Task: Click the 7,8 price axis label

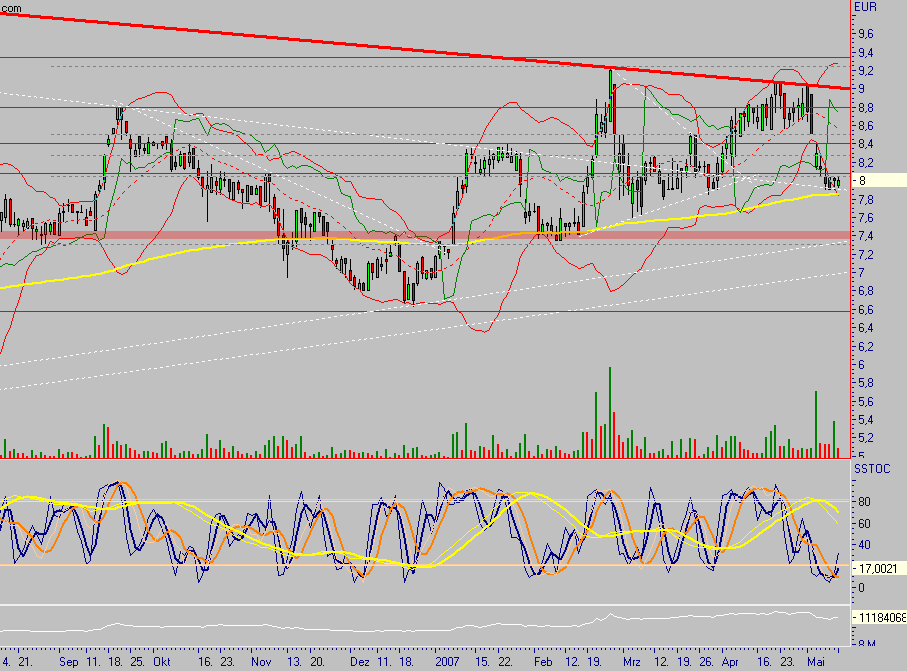Action: point(866,200)
